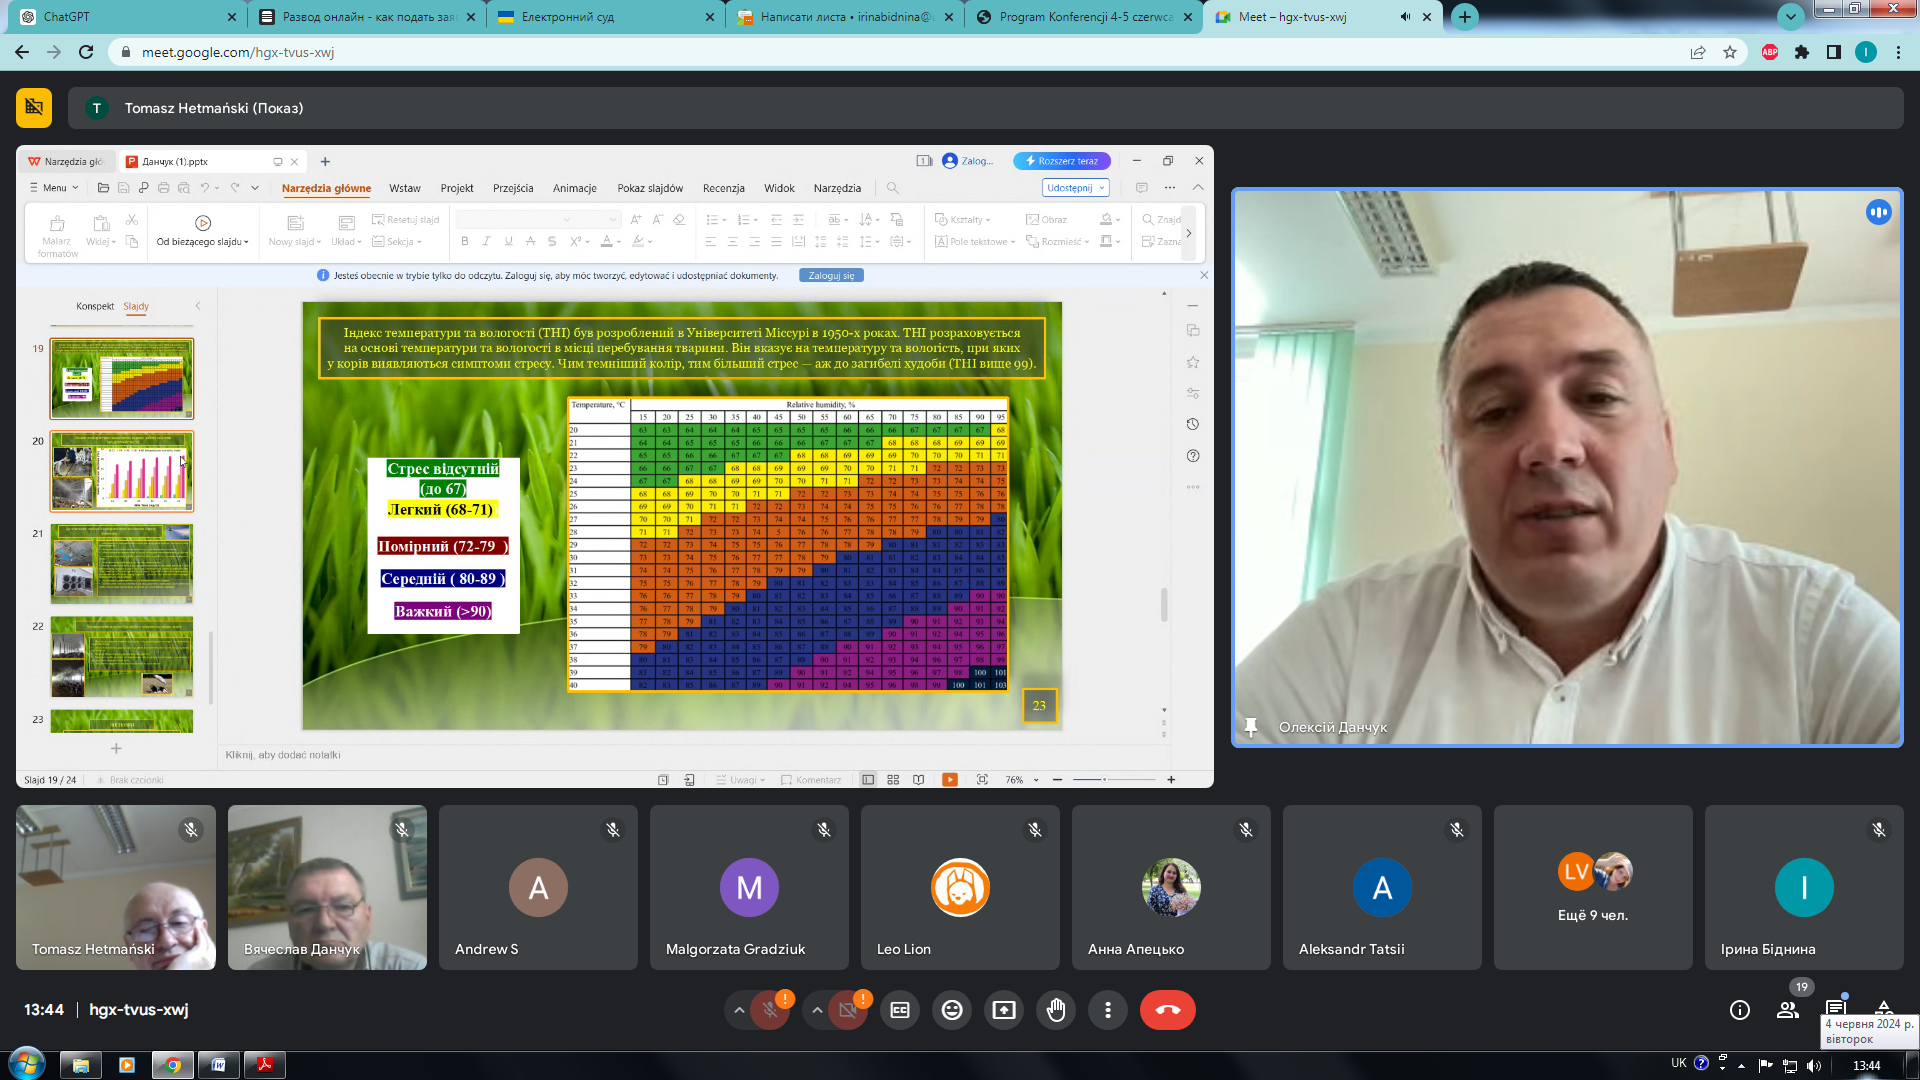Click the present screen button
Viewport: 1920px width, 1080px height.
(1004, 1010)
